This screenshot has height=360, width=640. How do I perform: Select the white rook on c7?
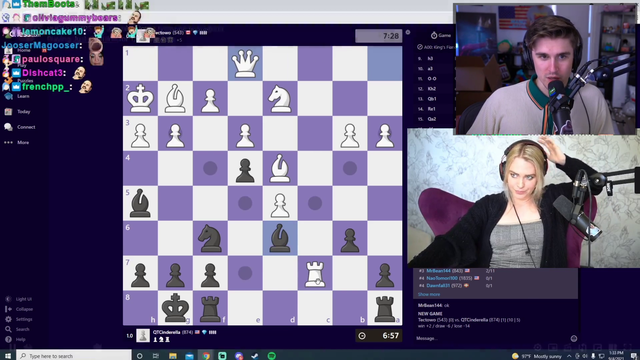click(x=315, y=273)
